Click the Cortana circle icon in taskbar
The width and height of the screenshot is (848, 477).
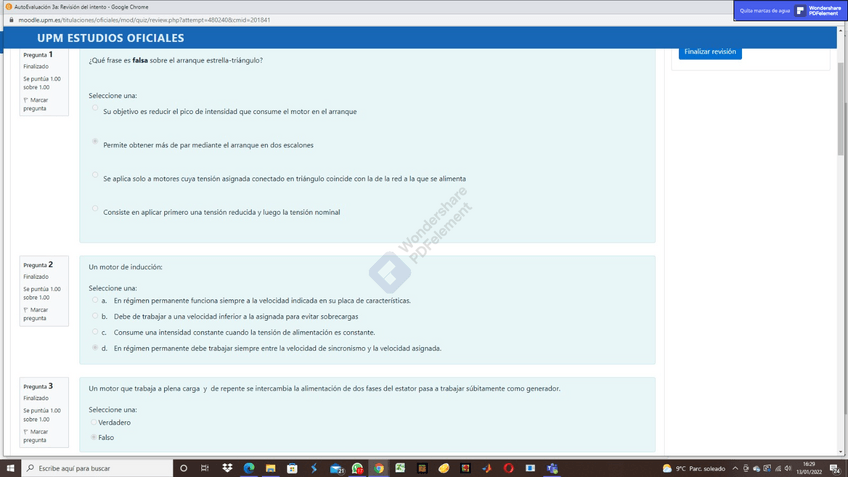[x=183, y=468]
